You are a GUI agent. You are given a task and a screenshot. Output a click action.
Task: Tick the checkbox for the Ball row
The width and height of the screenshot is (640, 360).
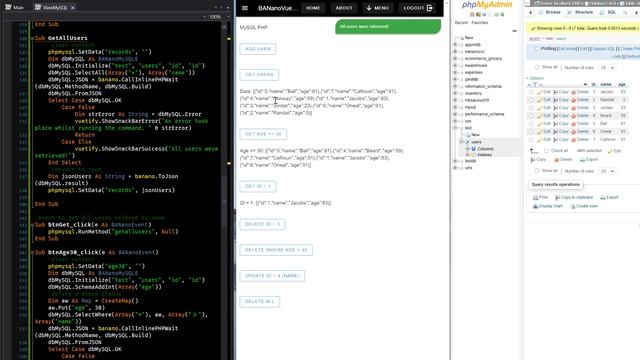[531, 124]
